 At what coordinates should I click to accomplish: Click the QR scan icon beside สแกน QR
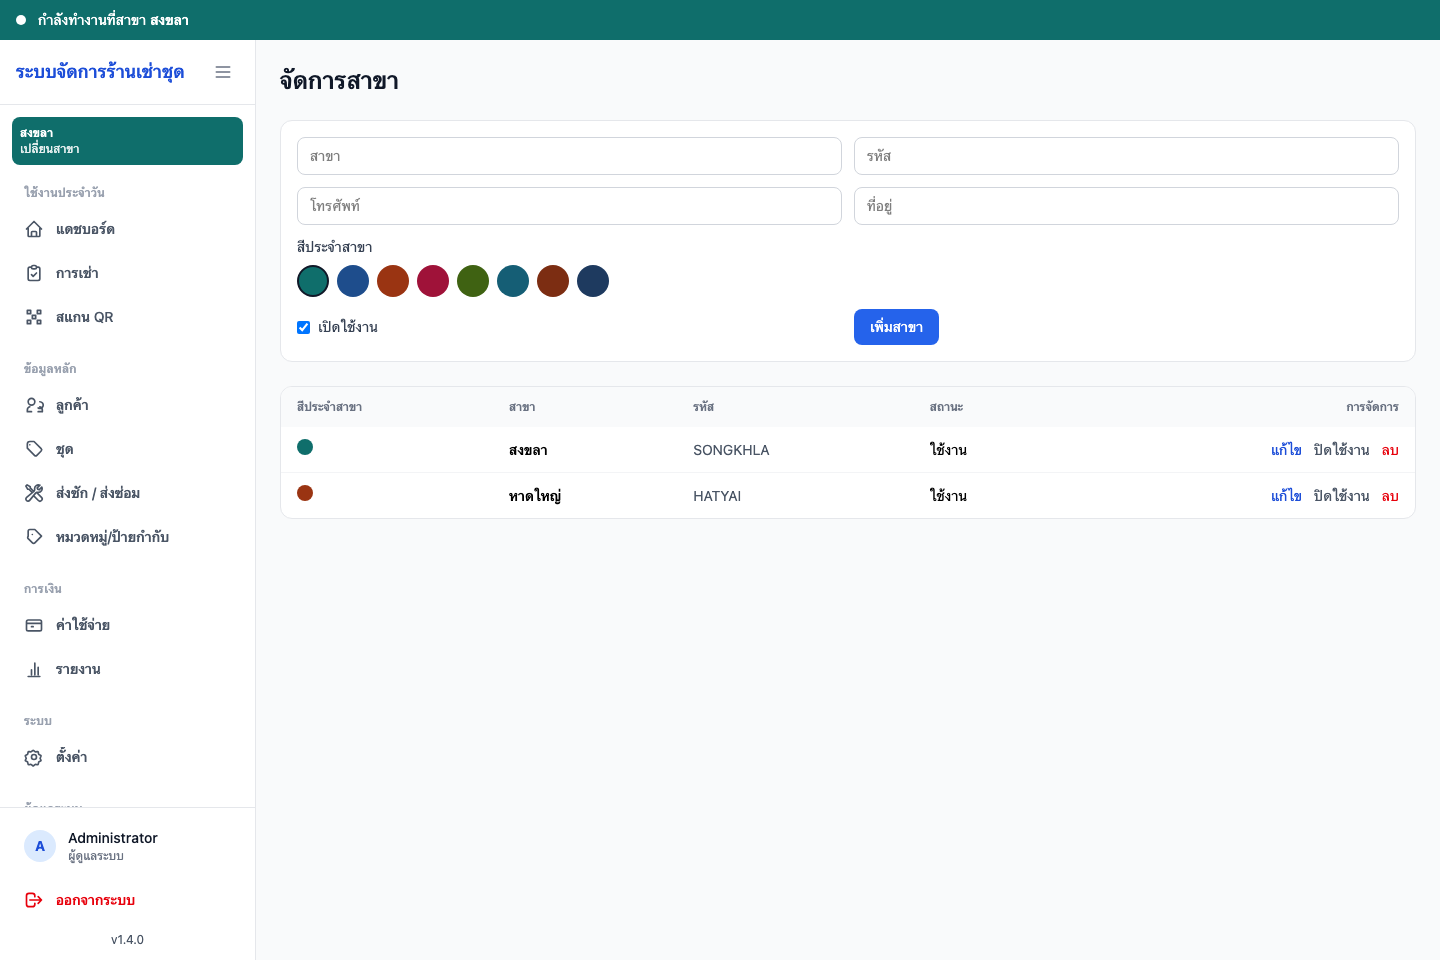(x=34, y=317)
